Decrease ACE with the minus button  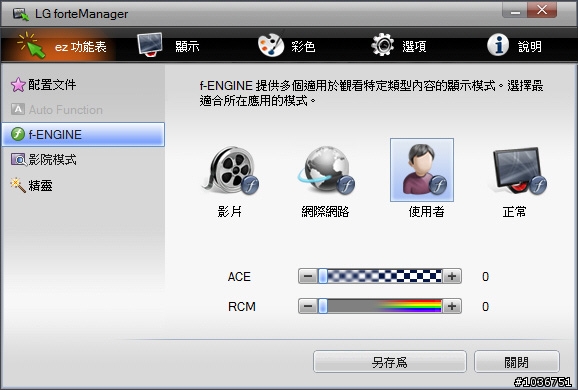tap(308, 276)
